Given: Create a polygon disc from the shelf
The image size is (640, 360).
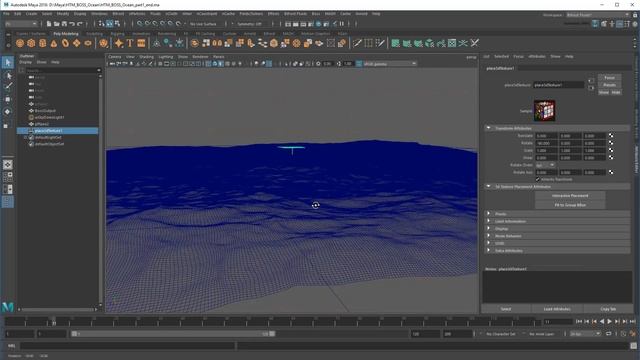Looking at the screenshot, I should (x=88, y=43).
